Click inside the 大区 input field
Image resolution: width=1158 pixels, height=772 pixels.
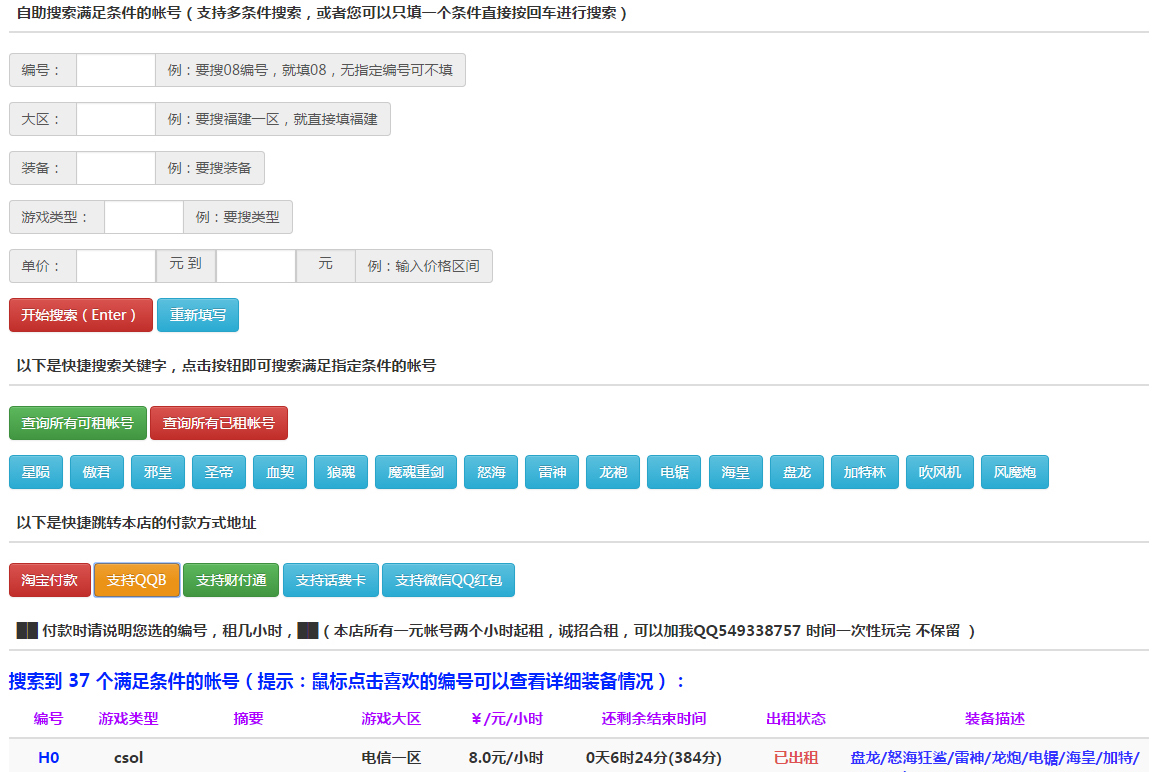115,118
